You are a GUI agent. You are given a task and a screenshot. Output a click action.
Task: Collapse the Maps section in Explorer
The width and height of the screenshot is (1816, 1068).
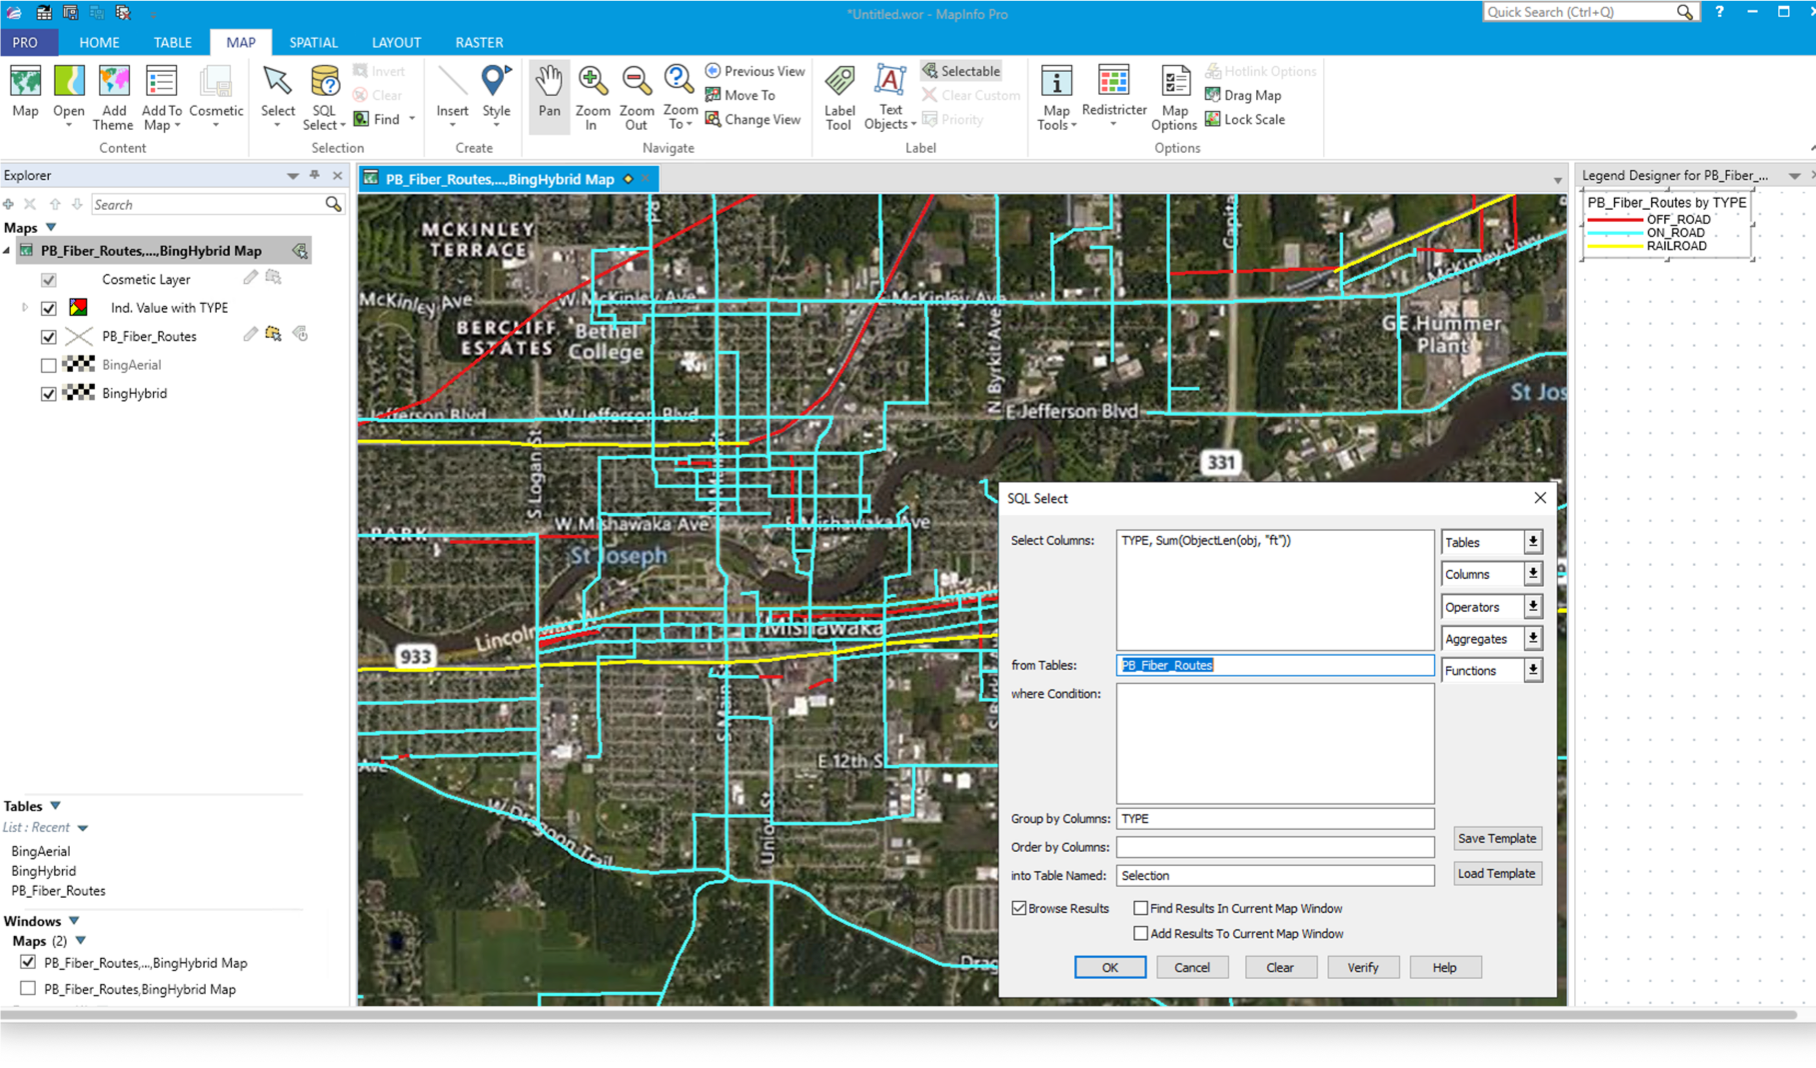click(x=51, y=228)
